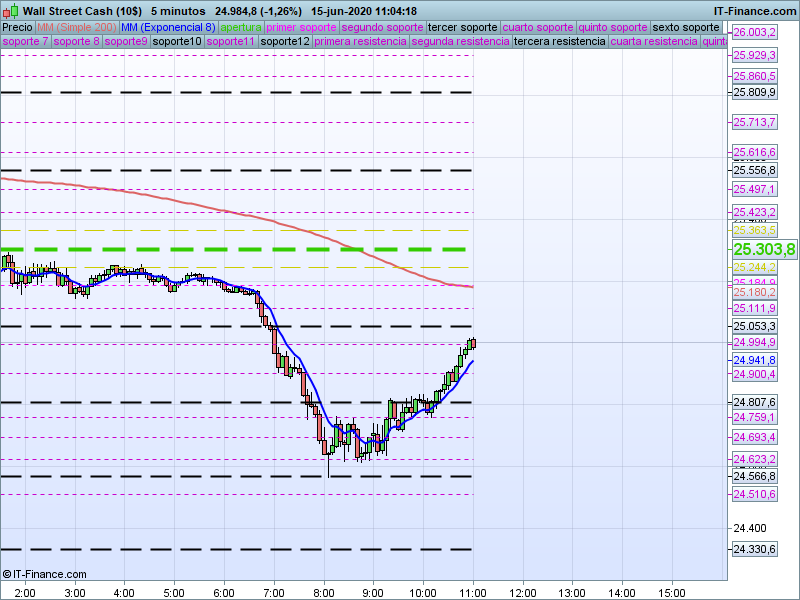Click the 25.616,6 price label
Image resolution: width=800 pixels, height=600 pixels.
click(755, 152)
